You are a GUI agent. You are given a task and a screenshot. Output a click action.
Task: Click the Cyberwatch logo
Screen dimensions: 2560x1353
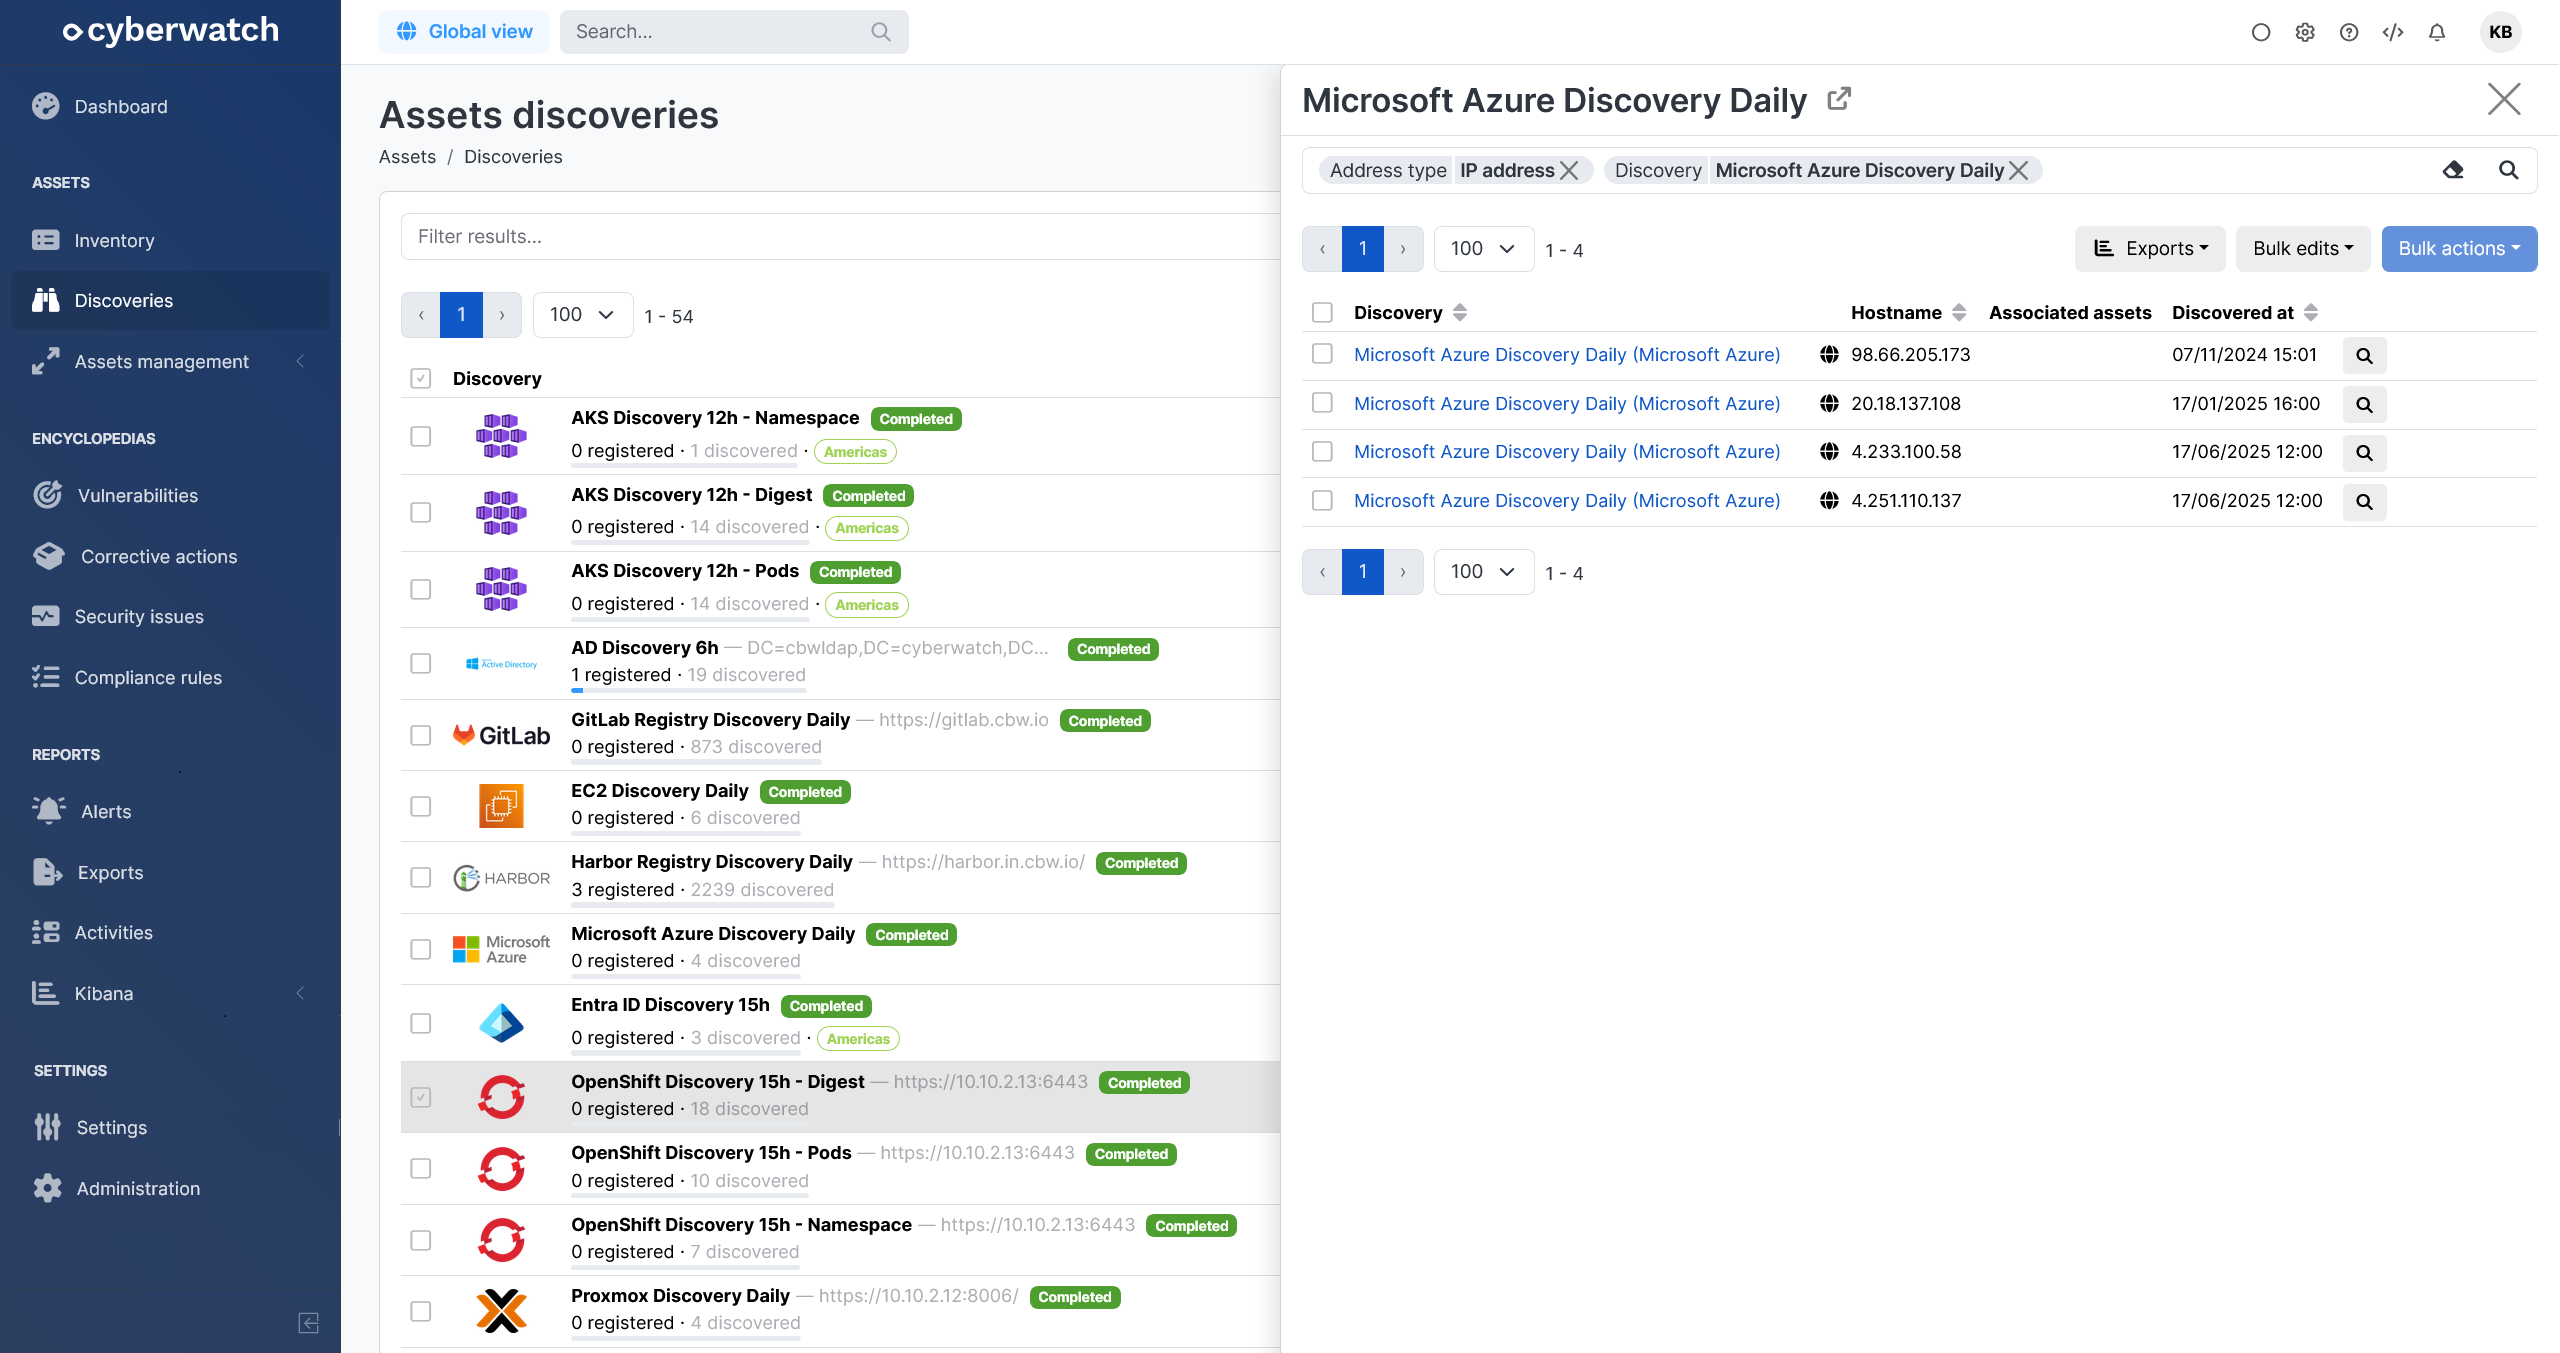170,31
